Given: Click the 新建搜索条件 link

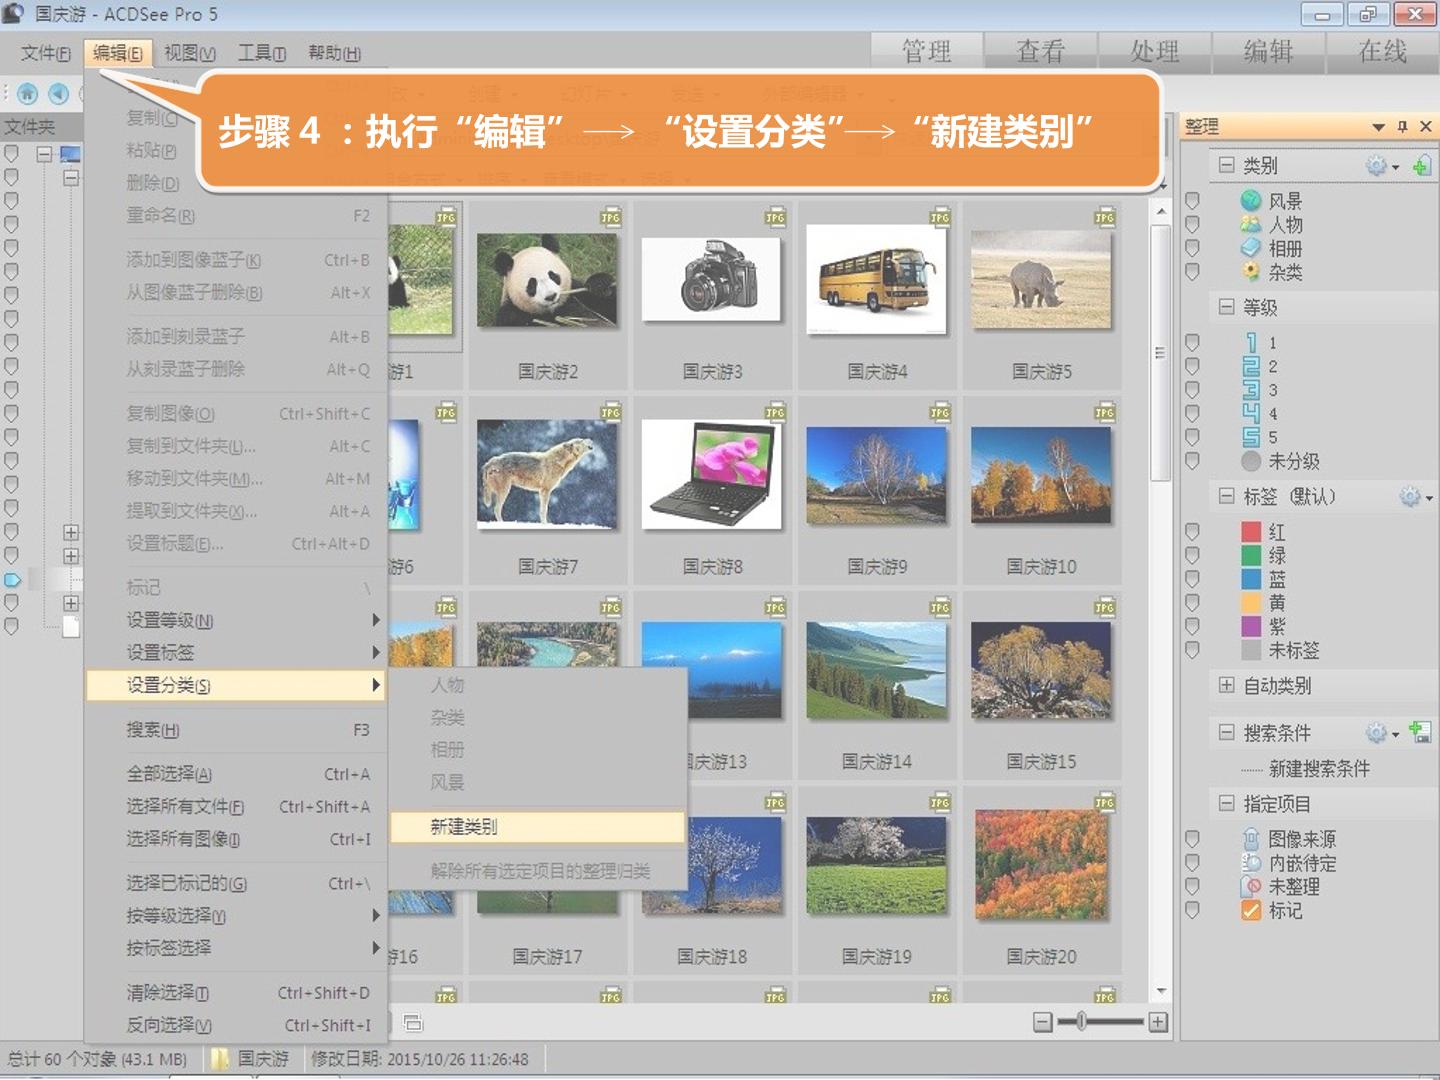Looking at the screenshot, I should (x=1319, y=769).
